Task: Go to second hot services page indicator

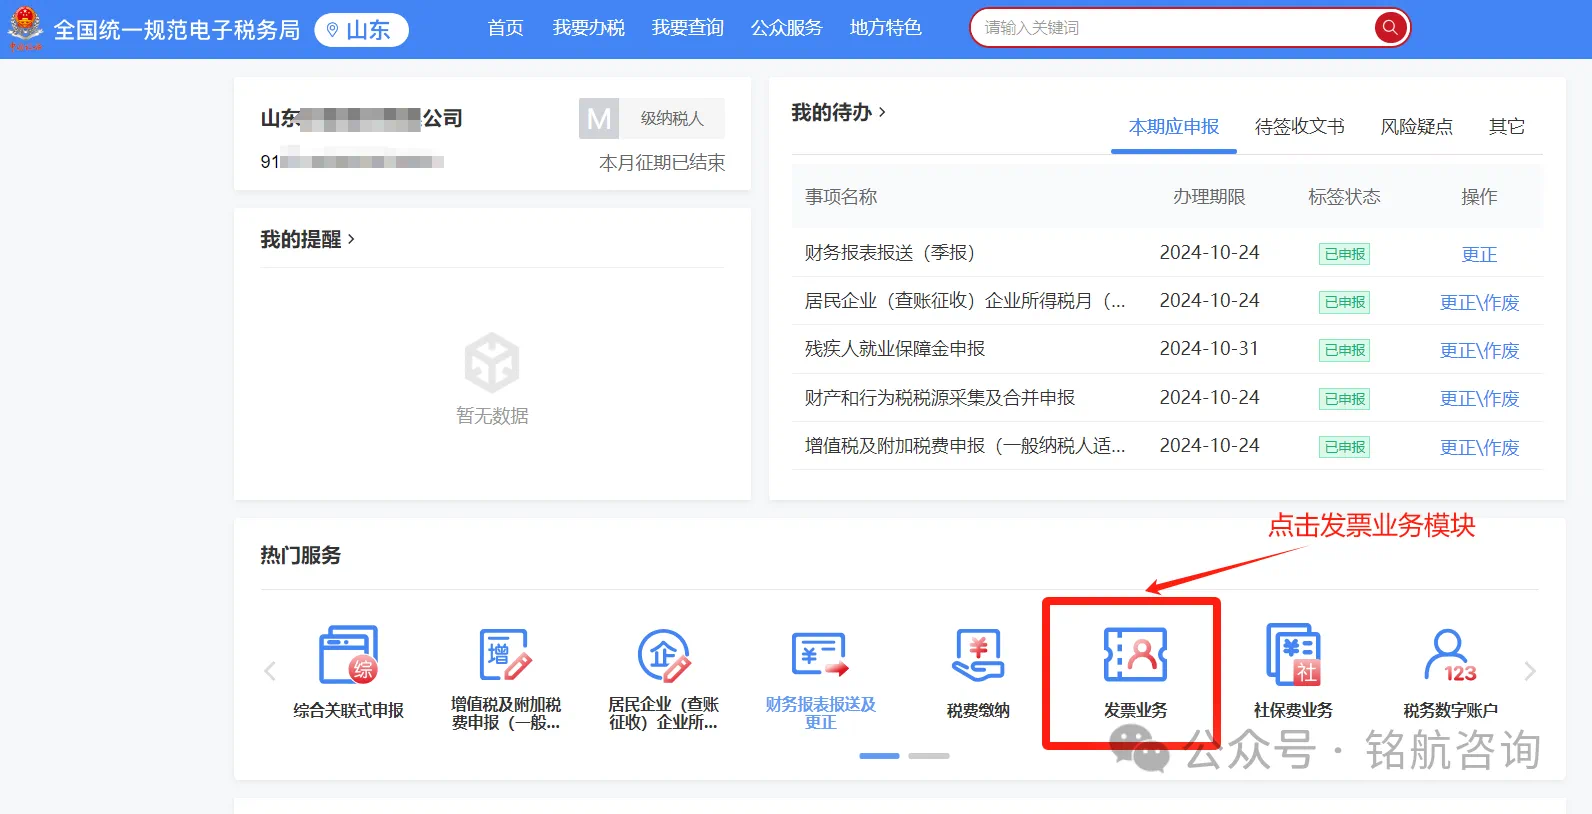Action: (x=929, y=756)
